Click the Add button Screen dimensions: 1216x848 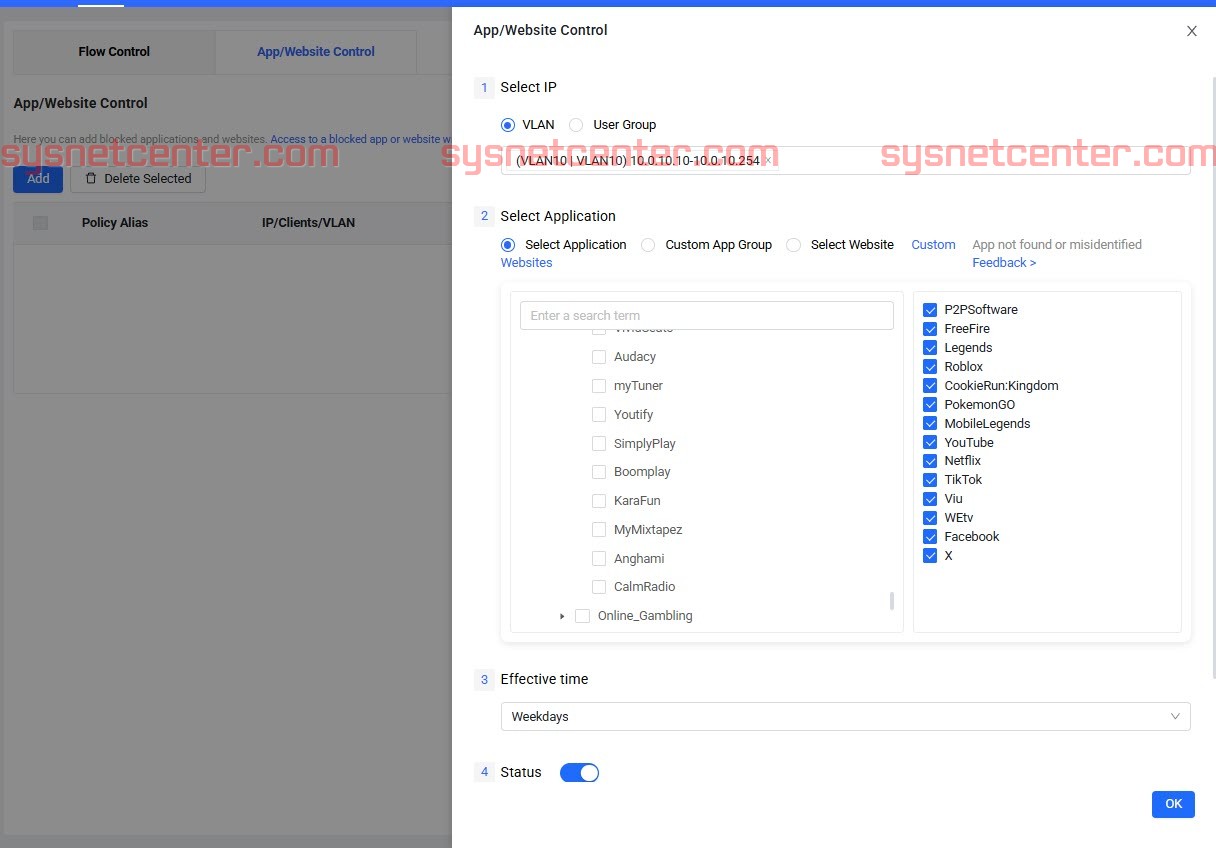[x=38, y=179]
